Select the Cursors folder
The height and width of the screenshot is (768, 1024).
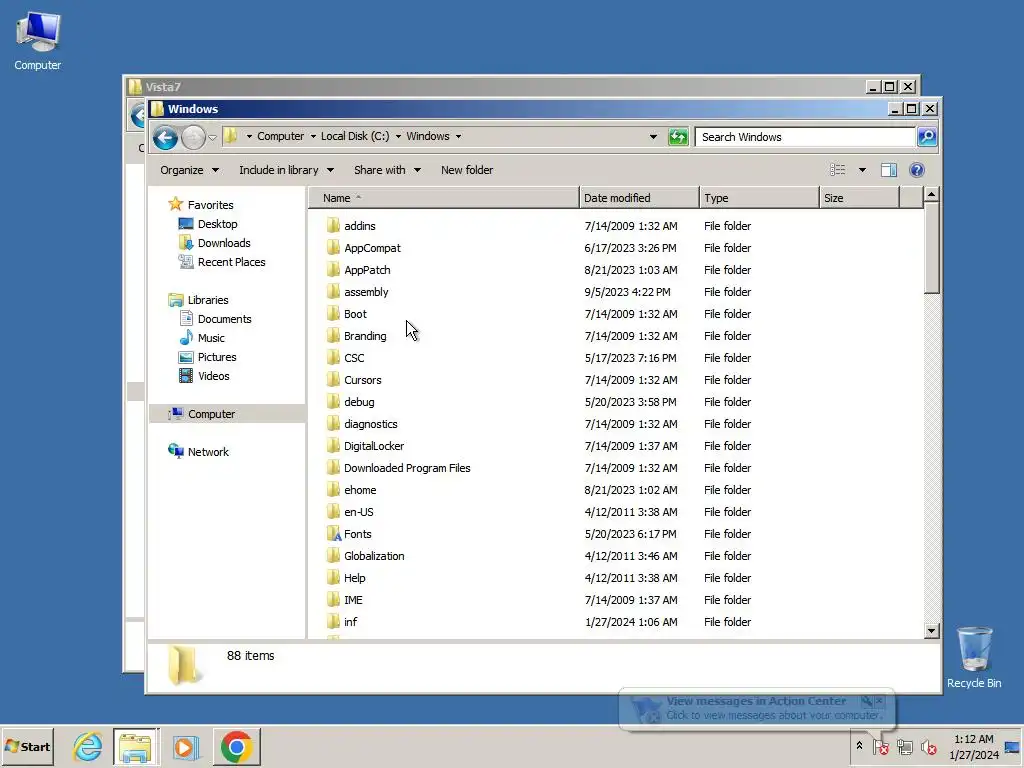(x=362, y=380)
